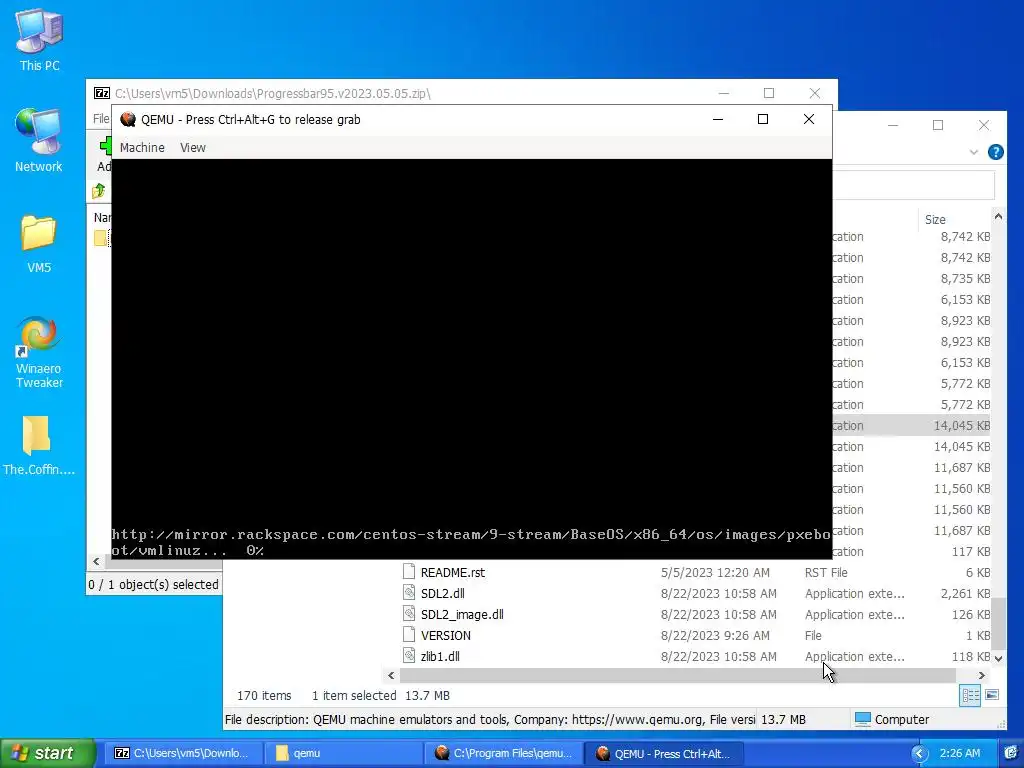Click the README.rst file icon
1024x768 pixels.
(409, 572)
